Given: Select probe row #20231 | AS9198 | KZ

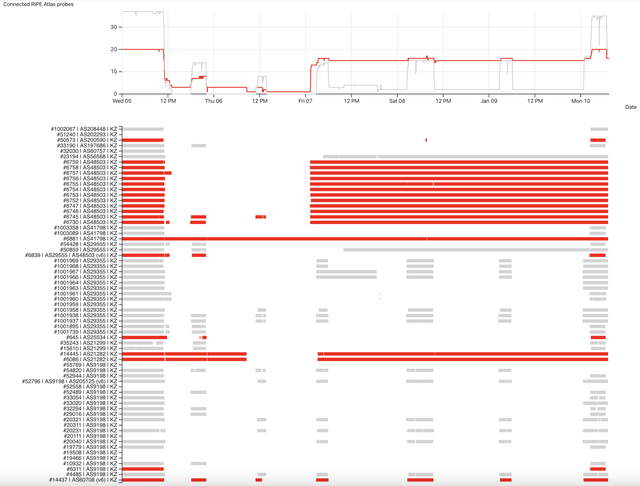Looking at the screenshot, I should tap(90, 431).
